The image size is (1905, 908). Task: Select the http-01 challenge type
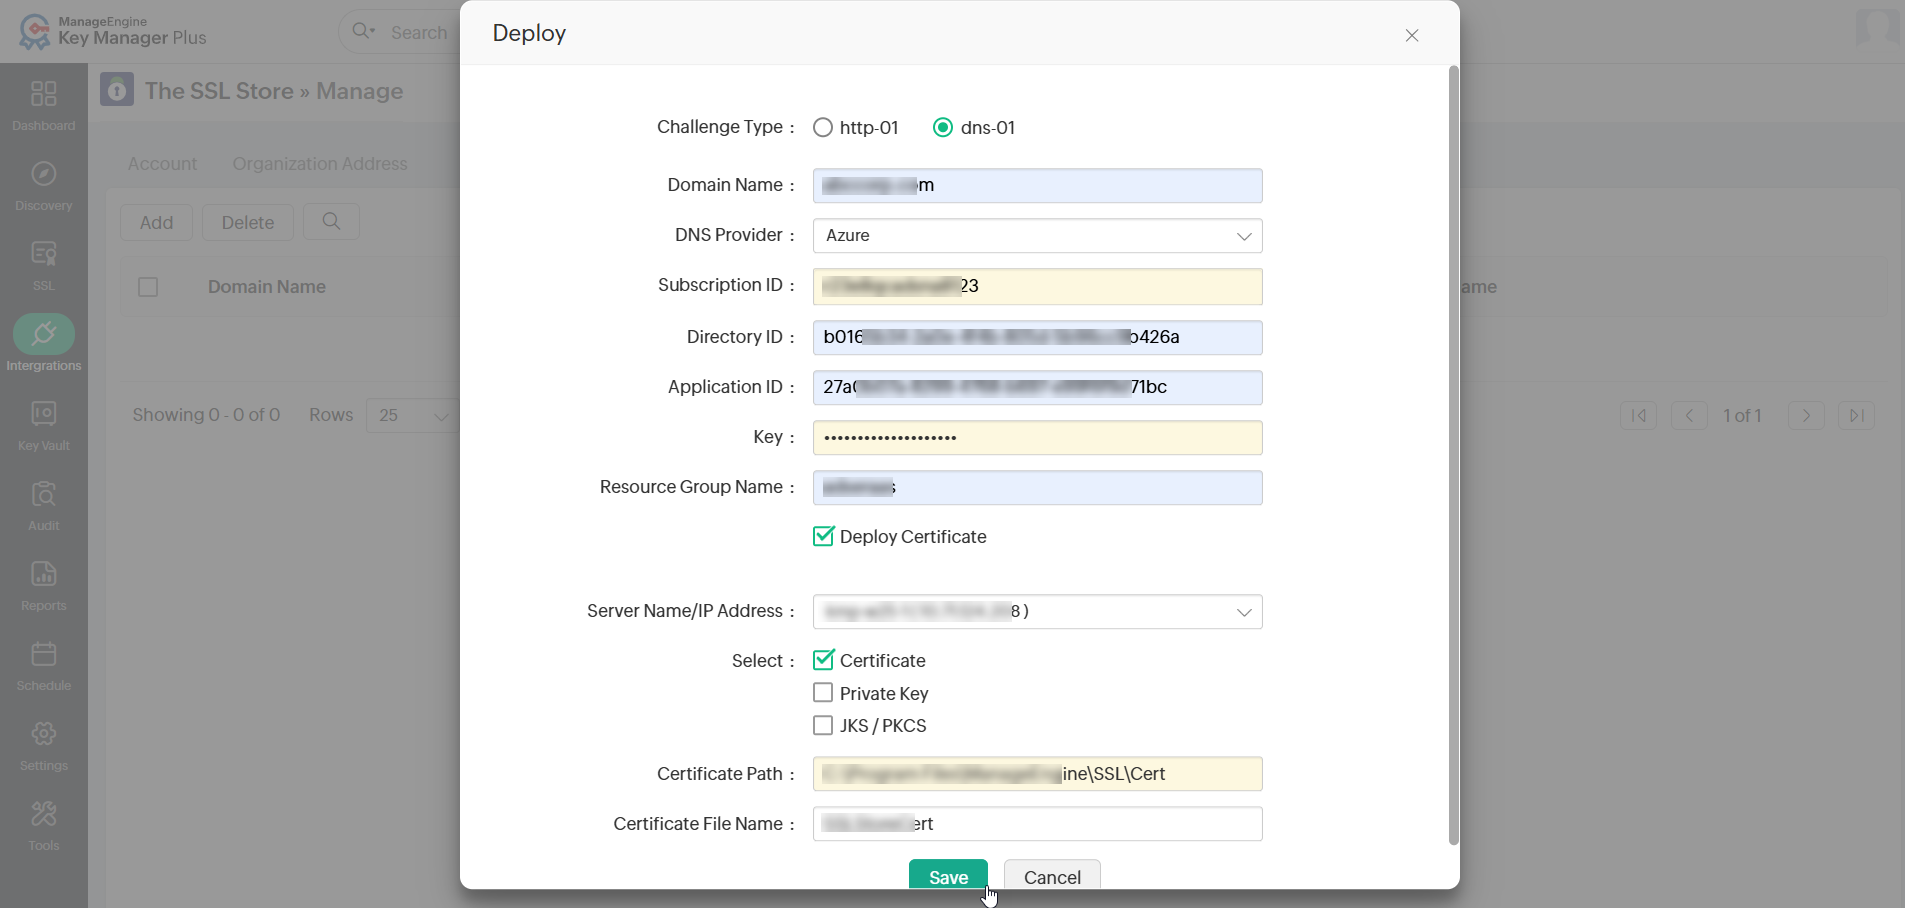tap(823, 127)
